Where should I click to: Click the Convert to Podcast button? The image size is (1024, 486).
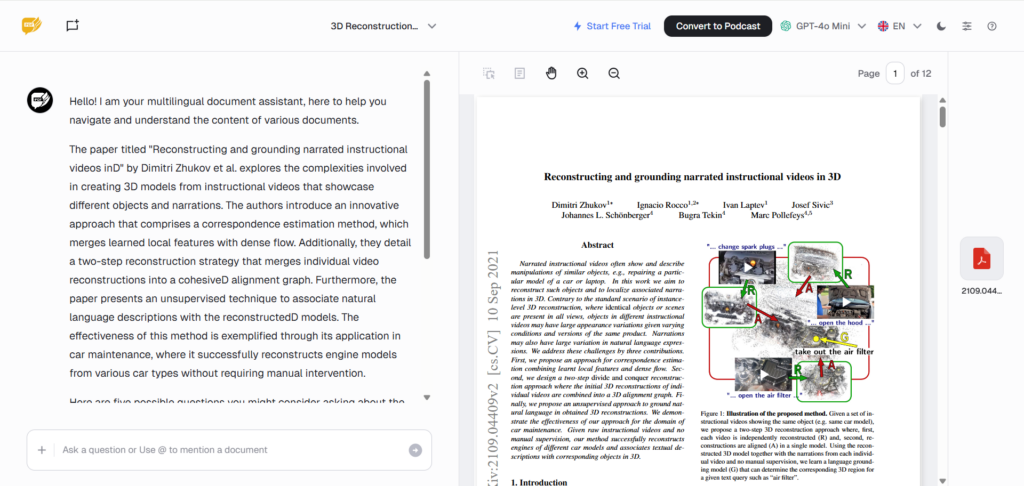pyautogui.click(x=718, y=26)
